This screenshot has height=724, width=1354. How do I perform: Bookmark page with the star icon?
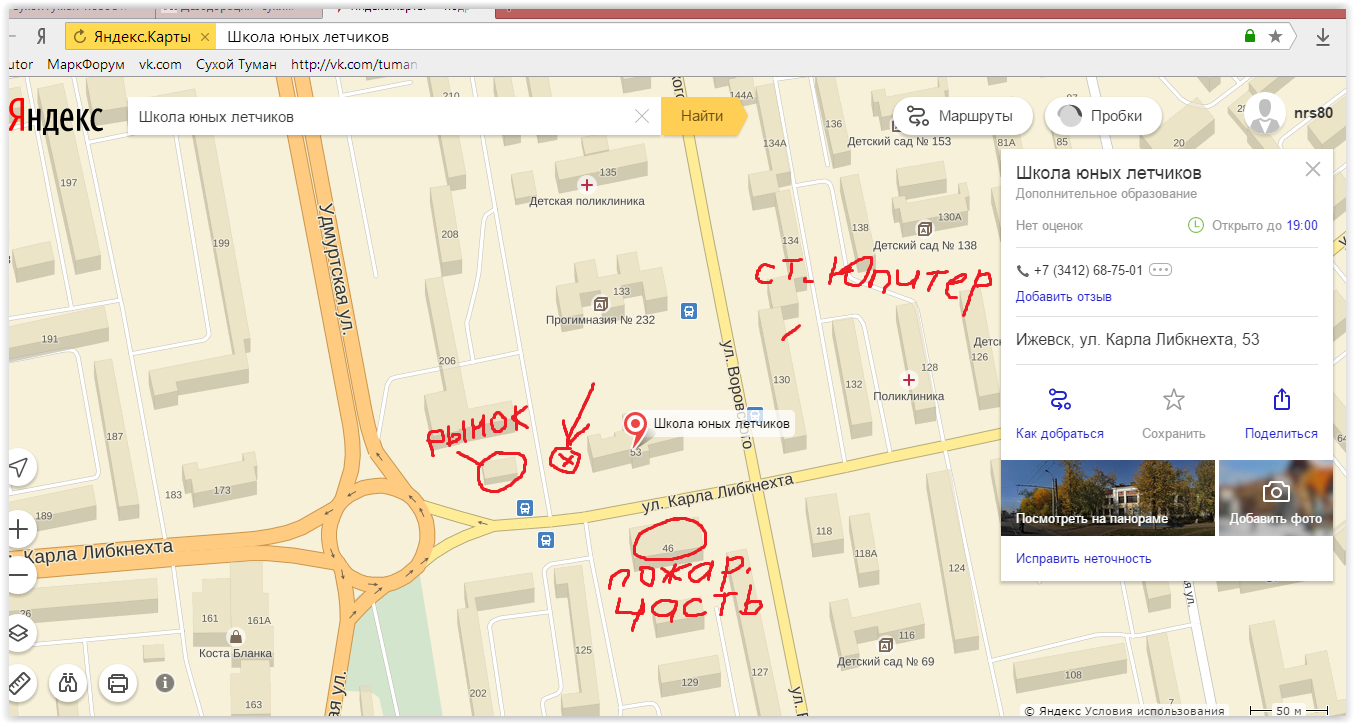[1275, 36]
